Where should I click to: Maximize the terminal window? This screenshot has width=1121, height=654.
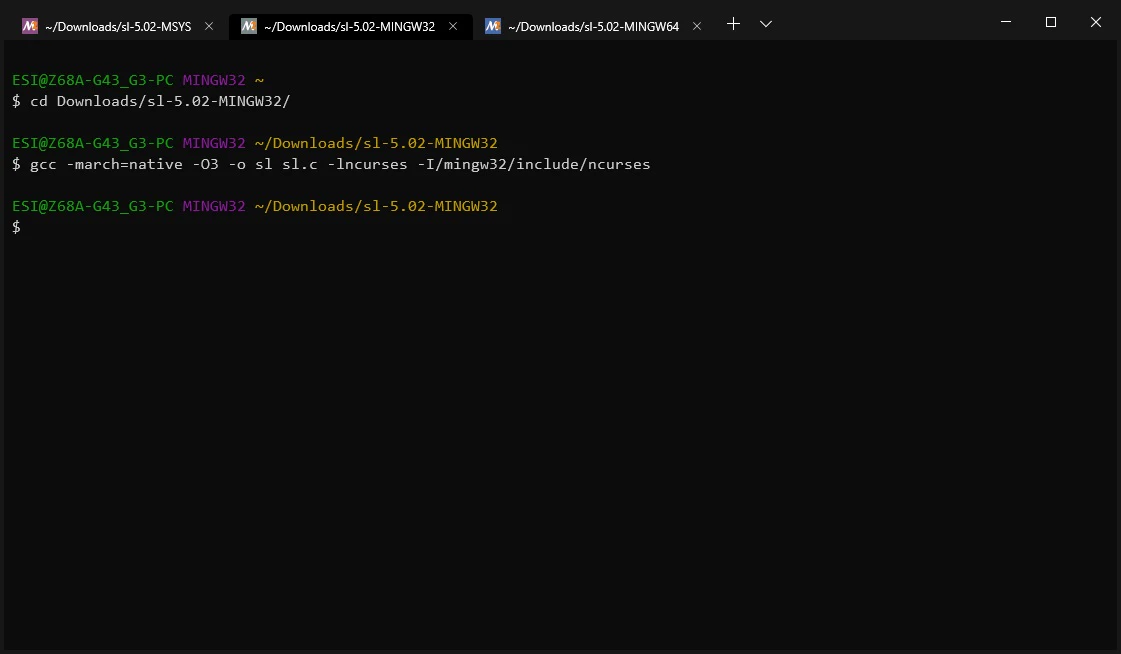click(x=1051, y=22)
